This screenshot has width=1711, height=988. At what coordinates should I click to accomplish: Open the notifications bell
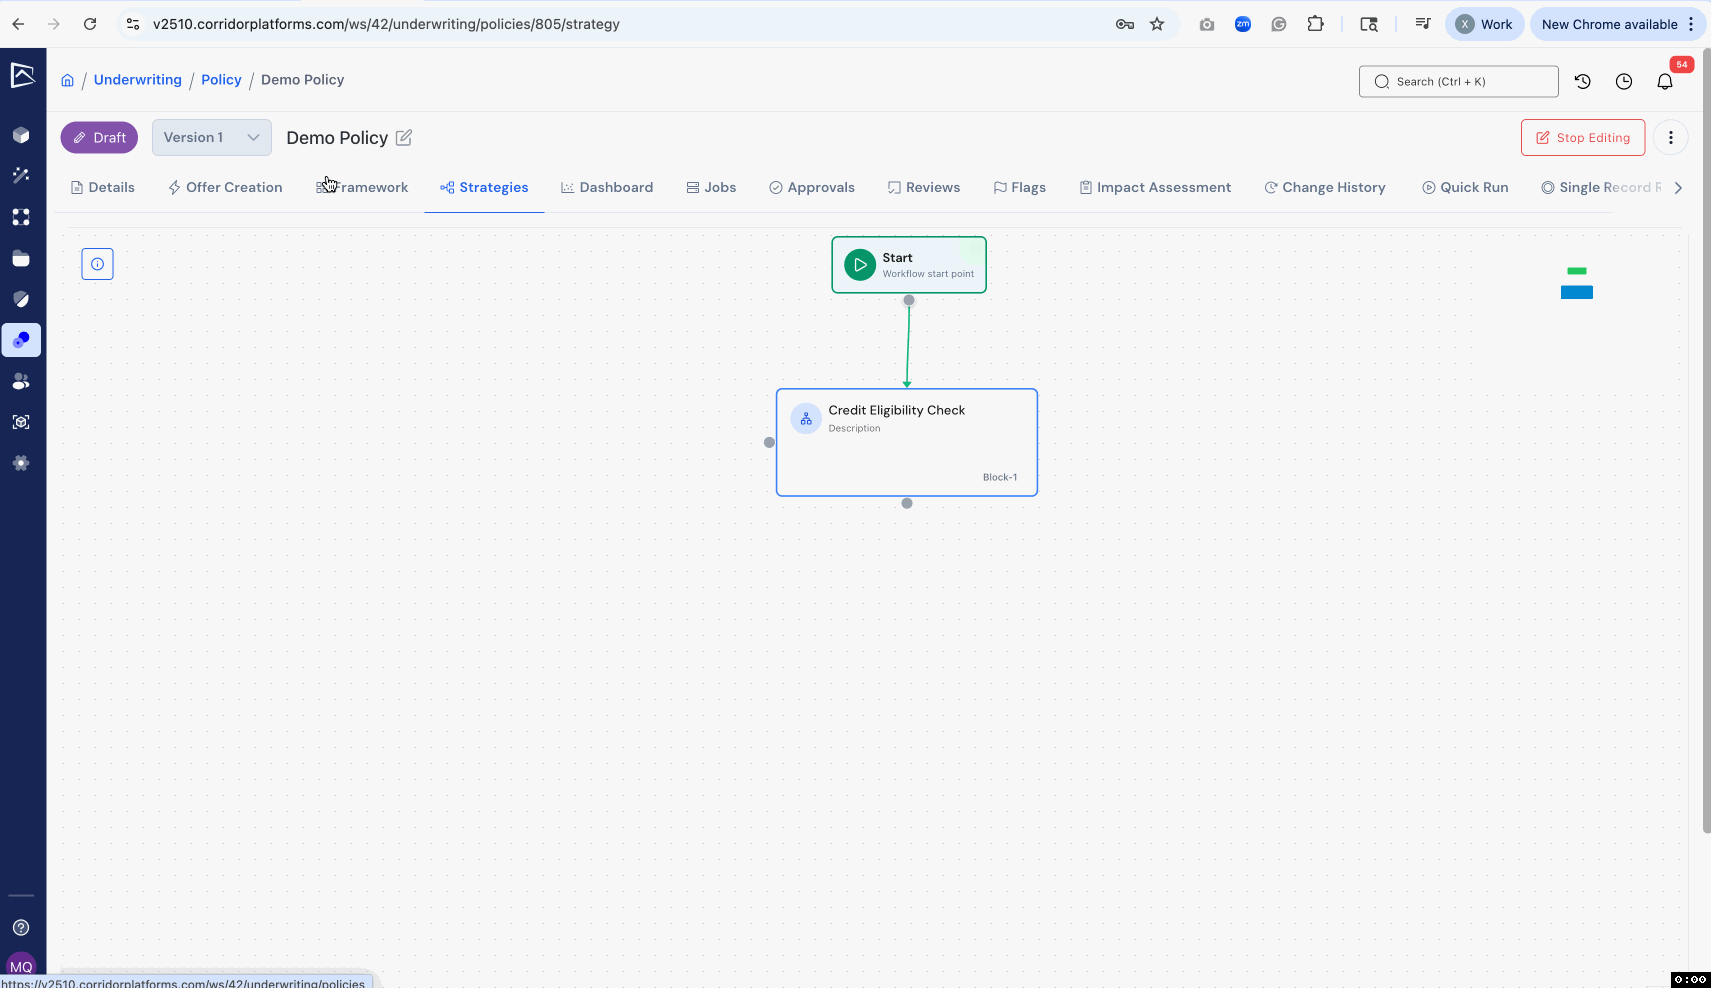click(1664, 82)
